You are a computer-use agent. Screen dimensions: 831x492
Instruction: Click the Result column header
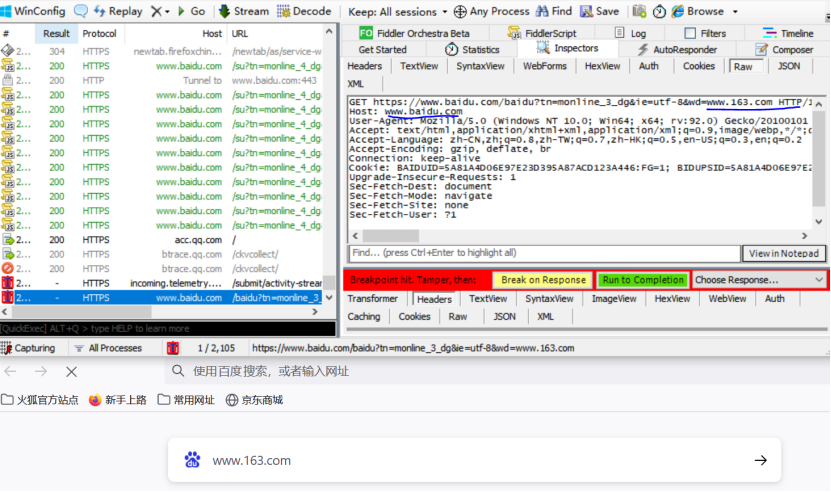point(57,33)
